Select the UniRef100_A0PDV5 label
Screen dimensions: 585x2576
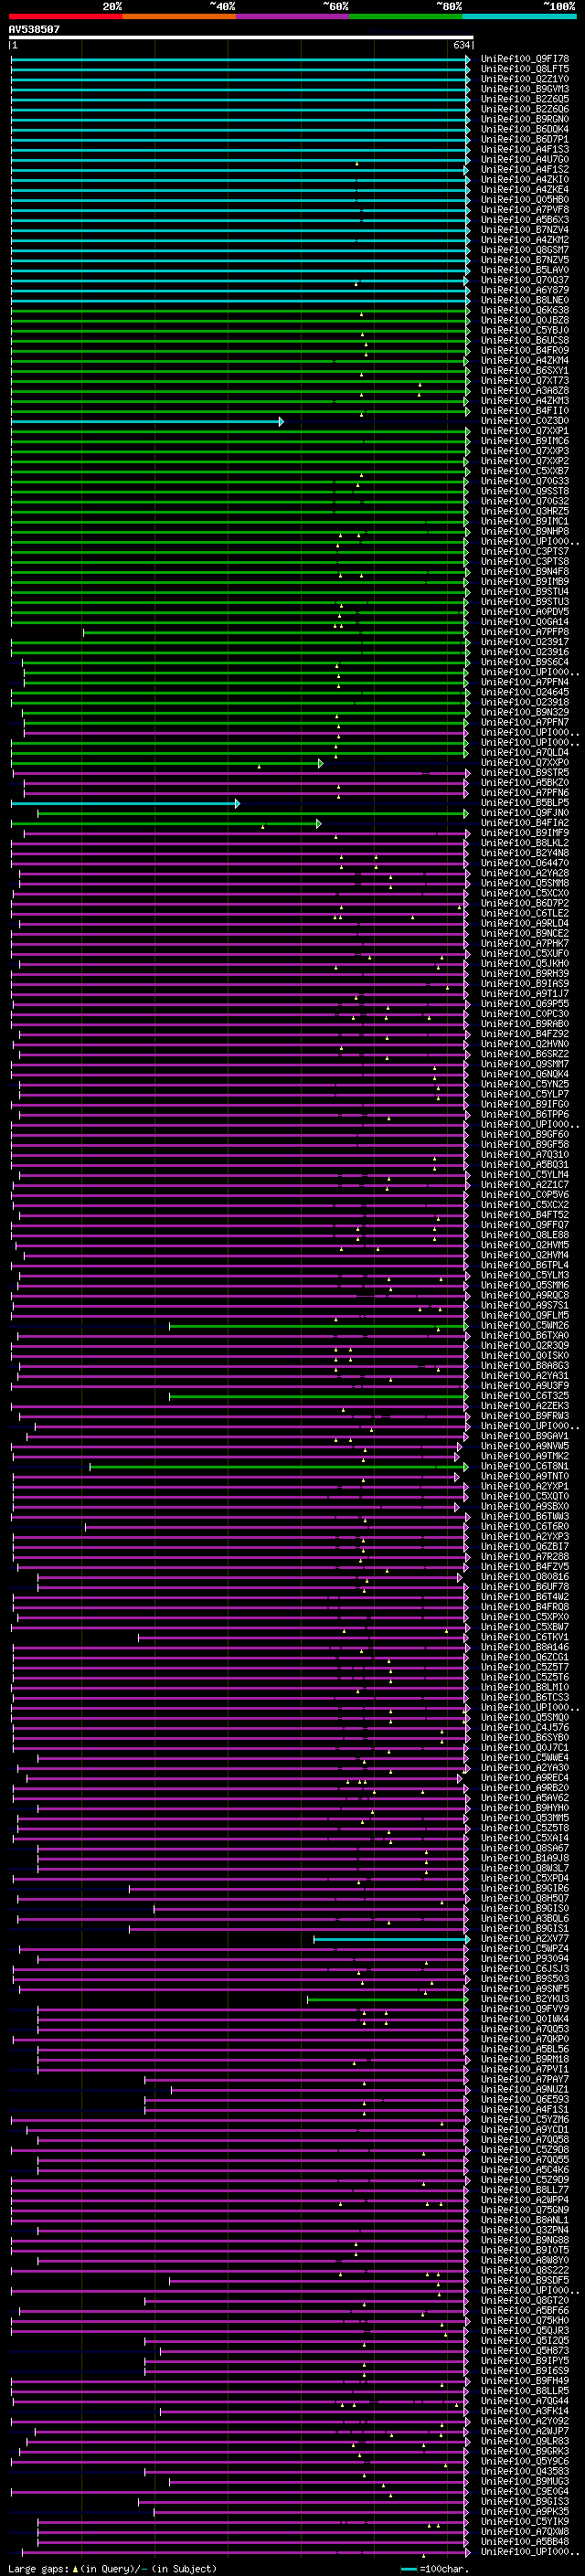pyautogui.click(x=525, y=611)
